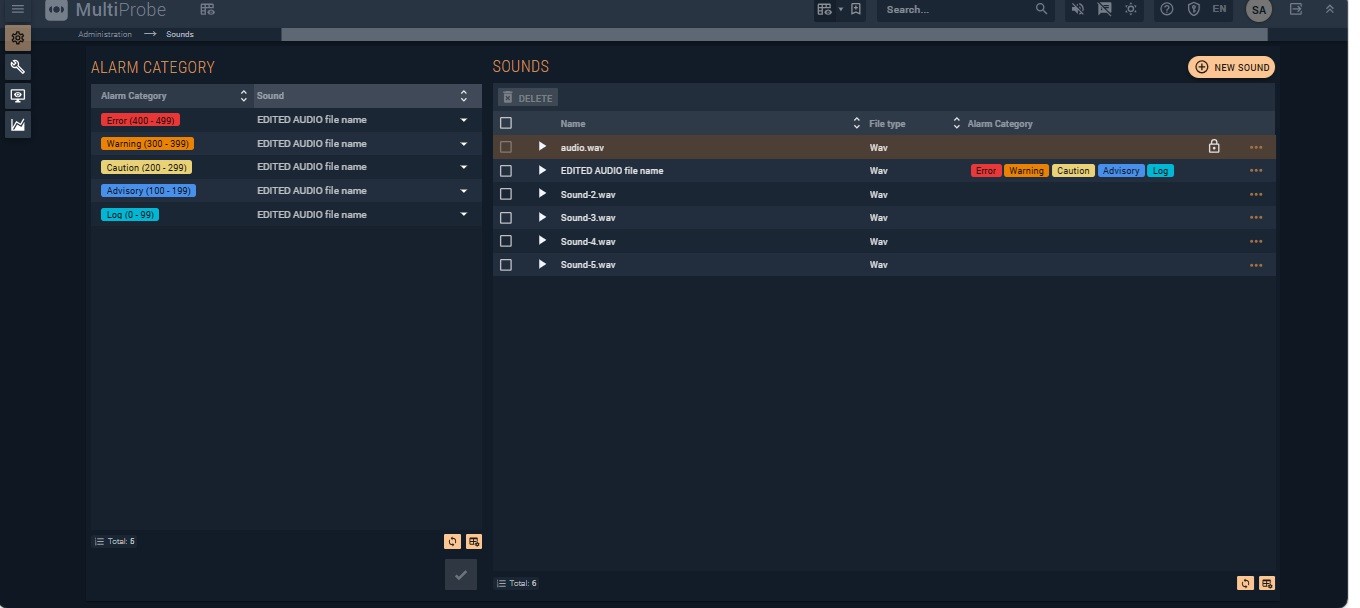Check the box for Sound-2.wav

[506, 194]
